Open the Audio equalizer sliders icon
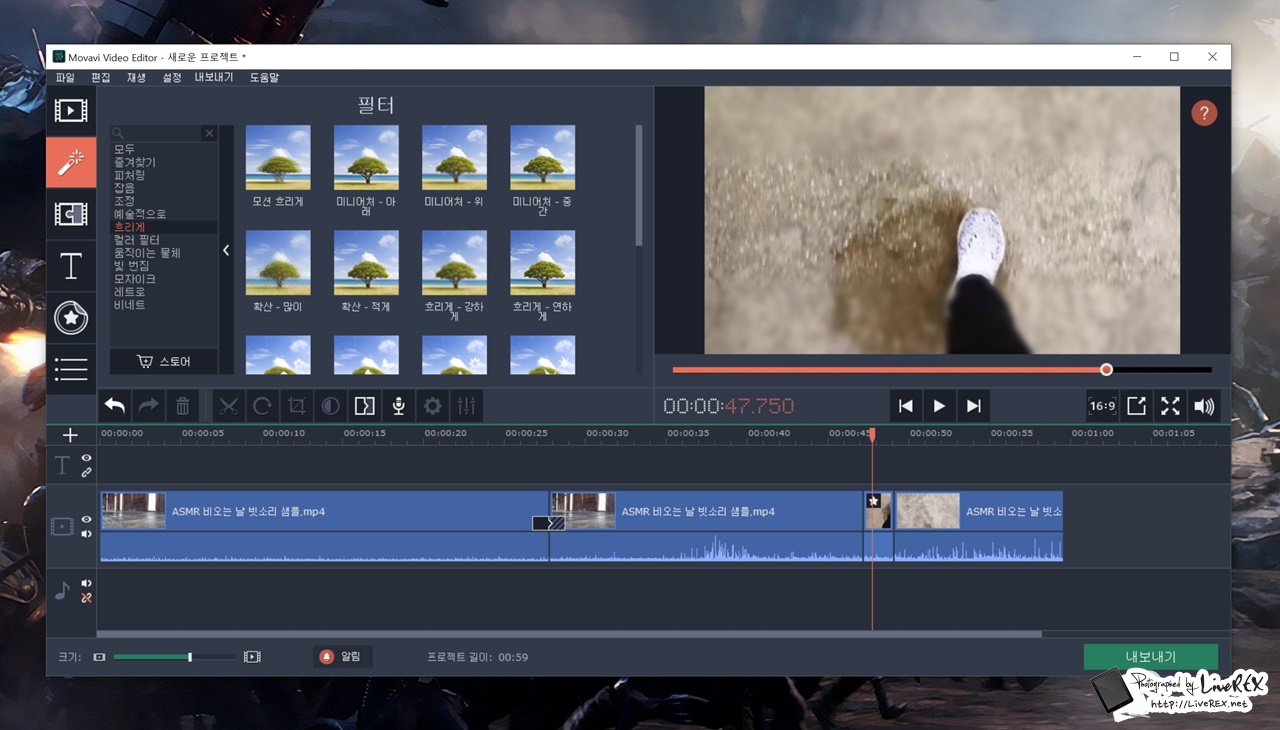Image resolution: width=1280 pixels, height=730 pixels. click(x=466, y=406)
